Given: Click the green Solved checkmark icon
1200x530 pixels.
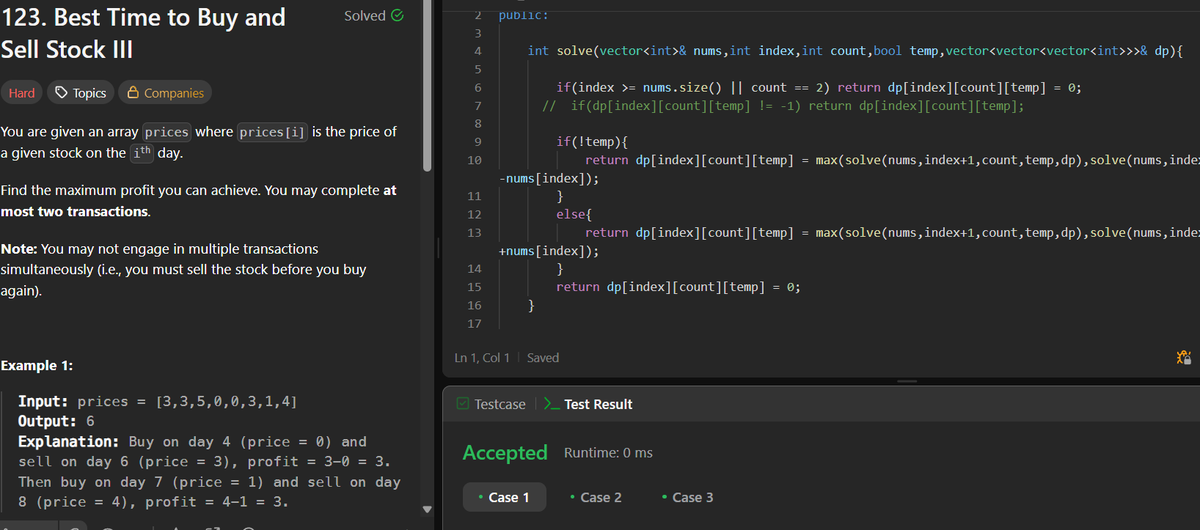Looking at the screenshot, I should click(398, 16).
